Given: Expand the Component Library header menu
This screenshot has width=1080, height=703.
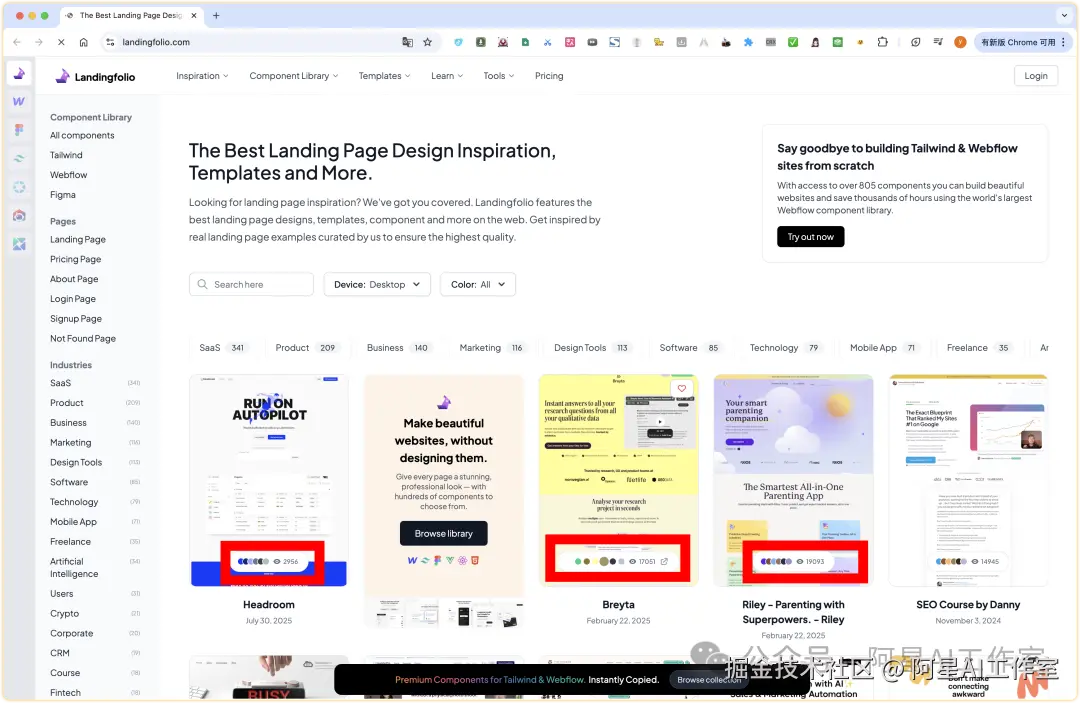Looking at the screenshot, I should click(x=293, y=76).
